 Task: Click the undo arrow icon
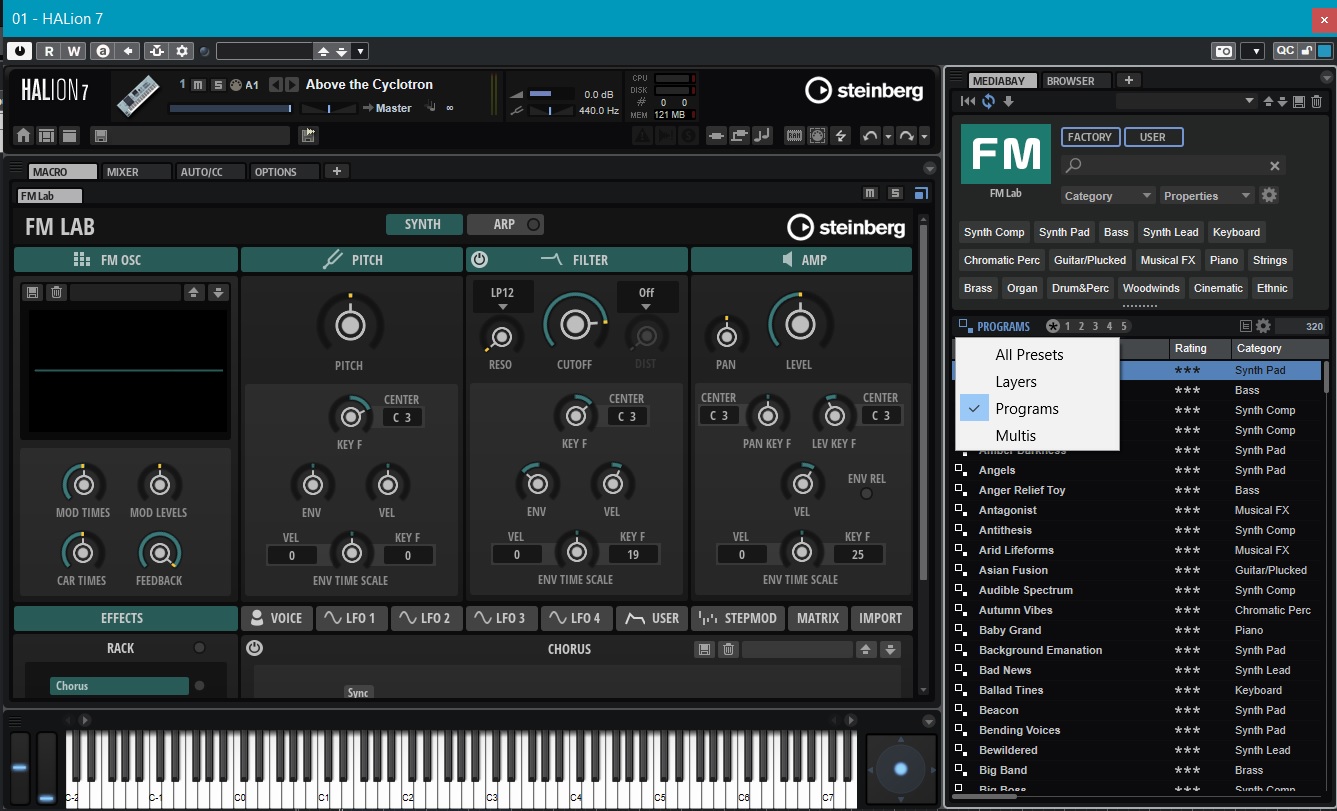pyautogui.click(x=869, y=136)
